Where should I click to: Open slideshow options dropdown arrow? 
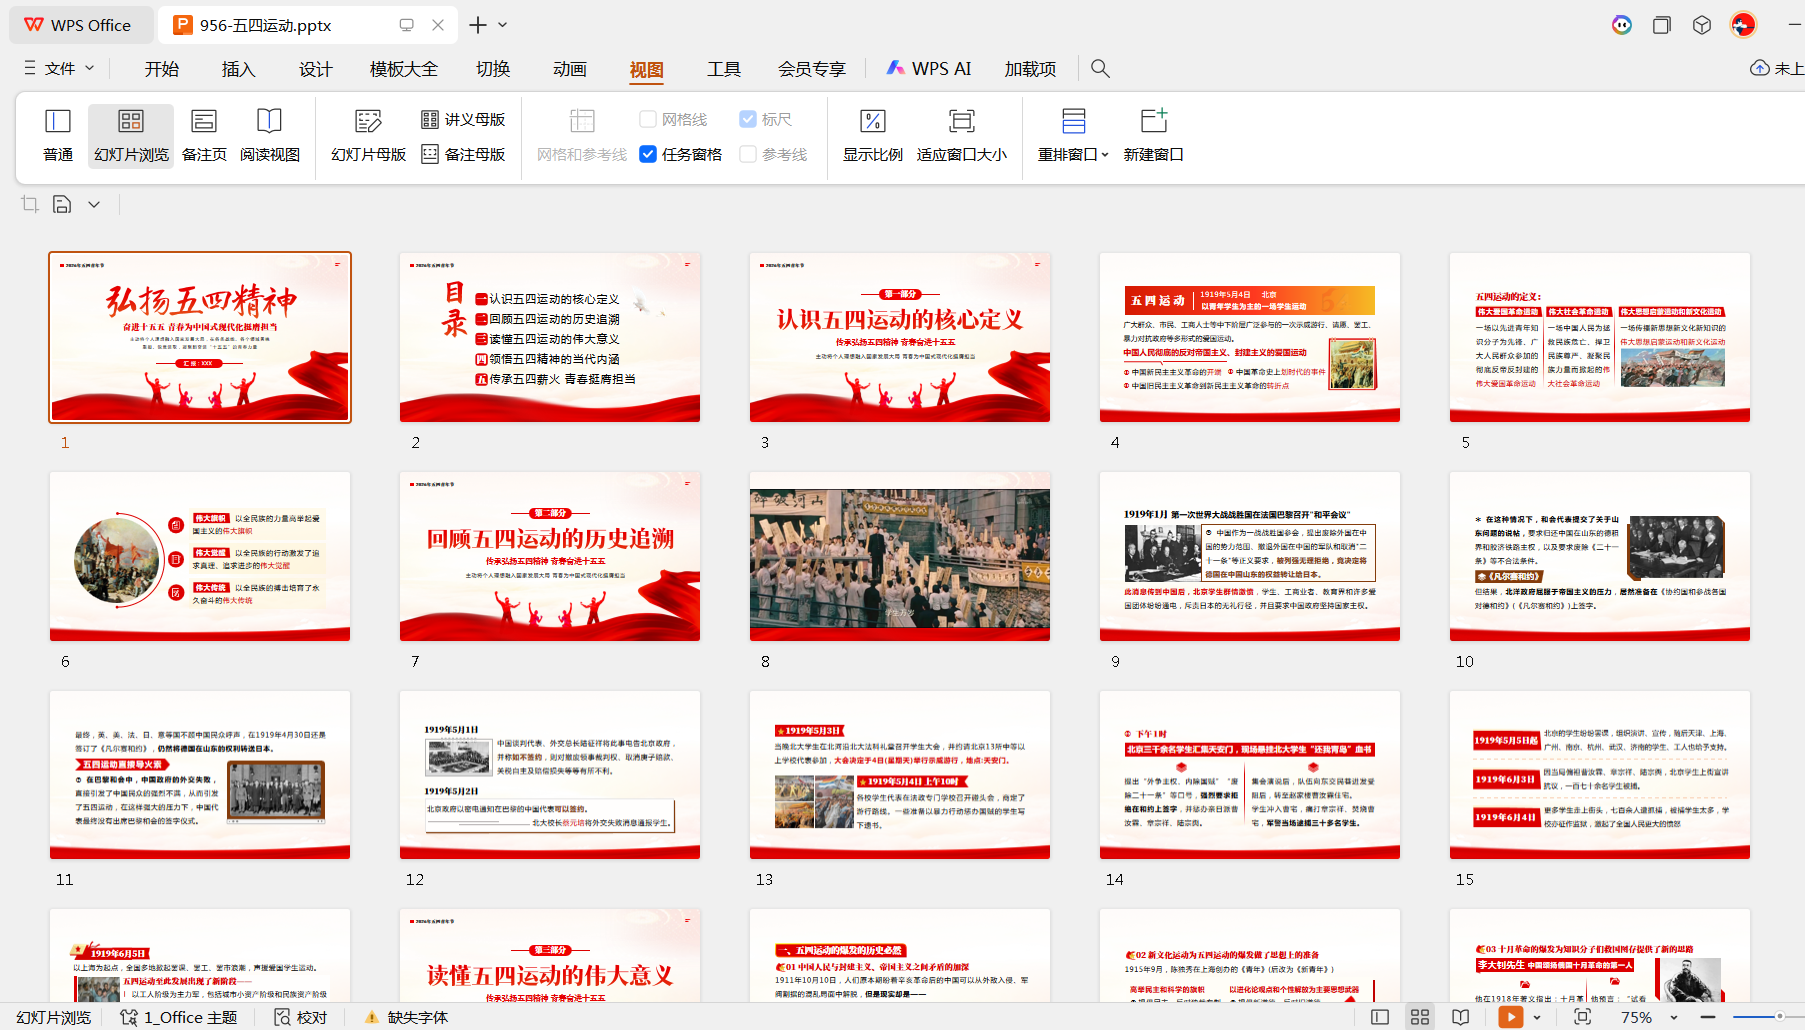1537,1017
